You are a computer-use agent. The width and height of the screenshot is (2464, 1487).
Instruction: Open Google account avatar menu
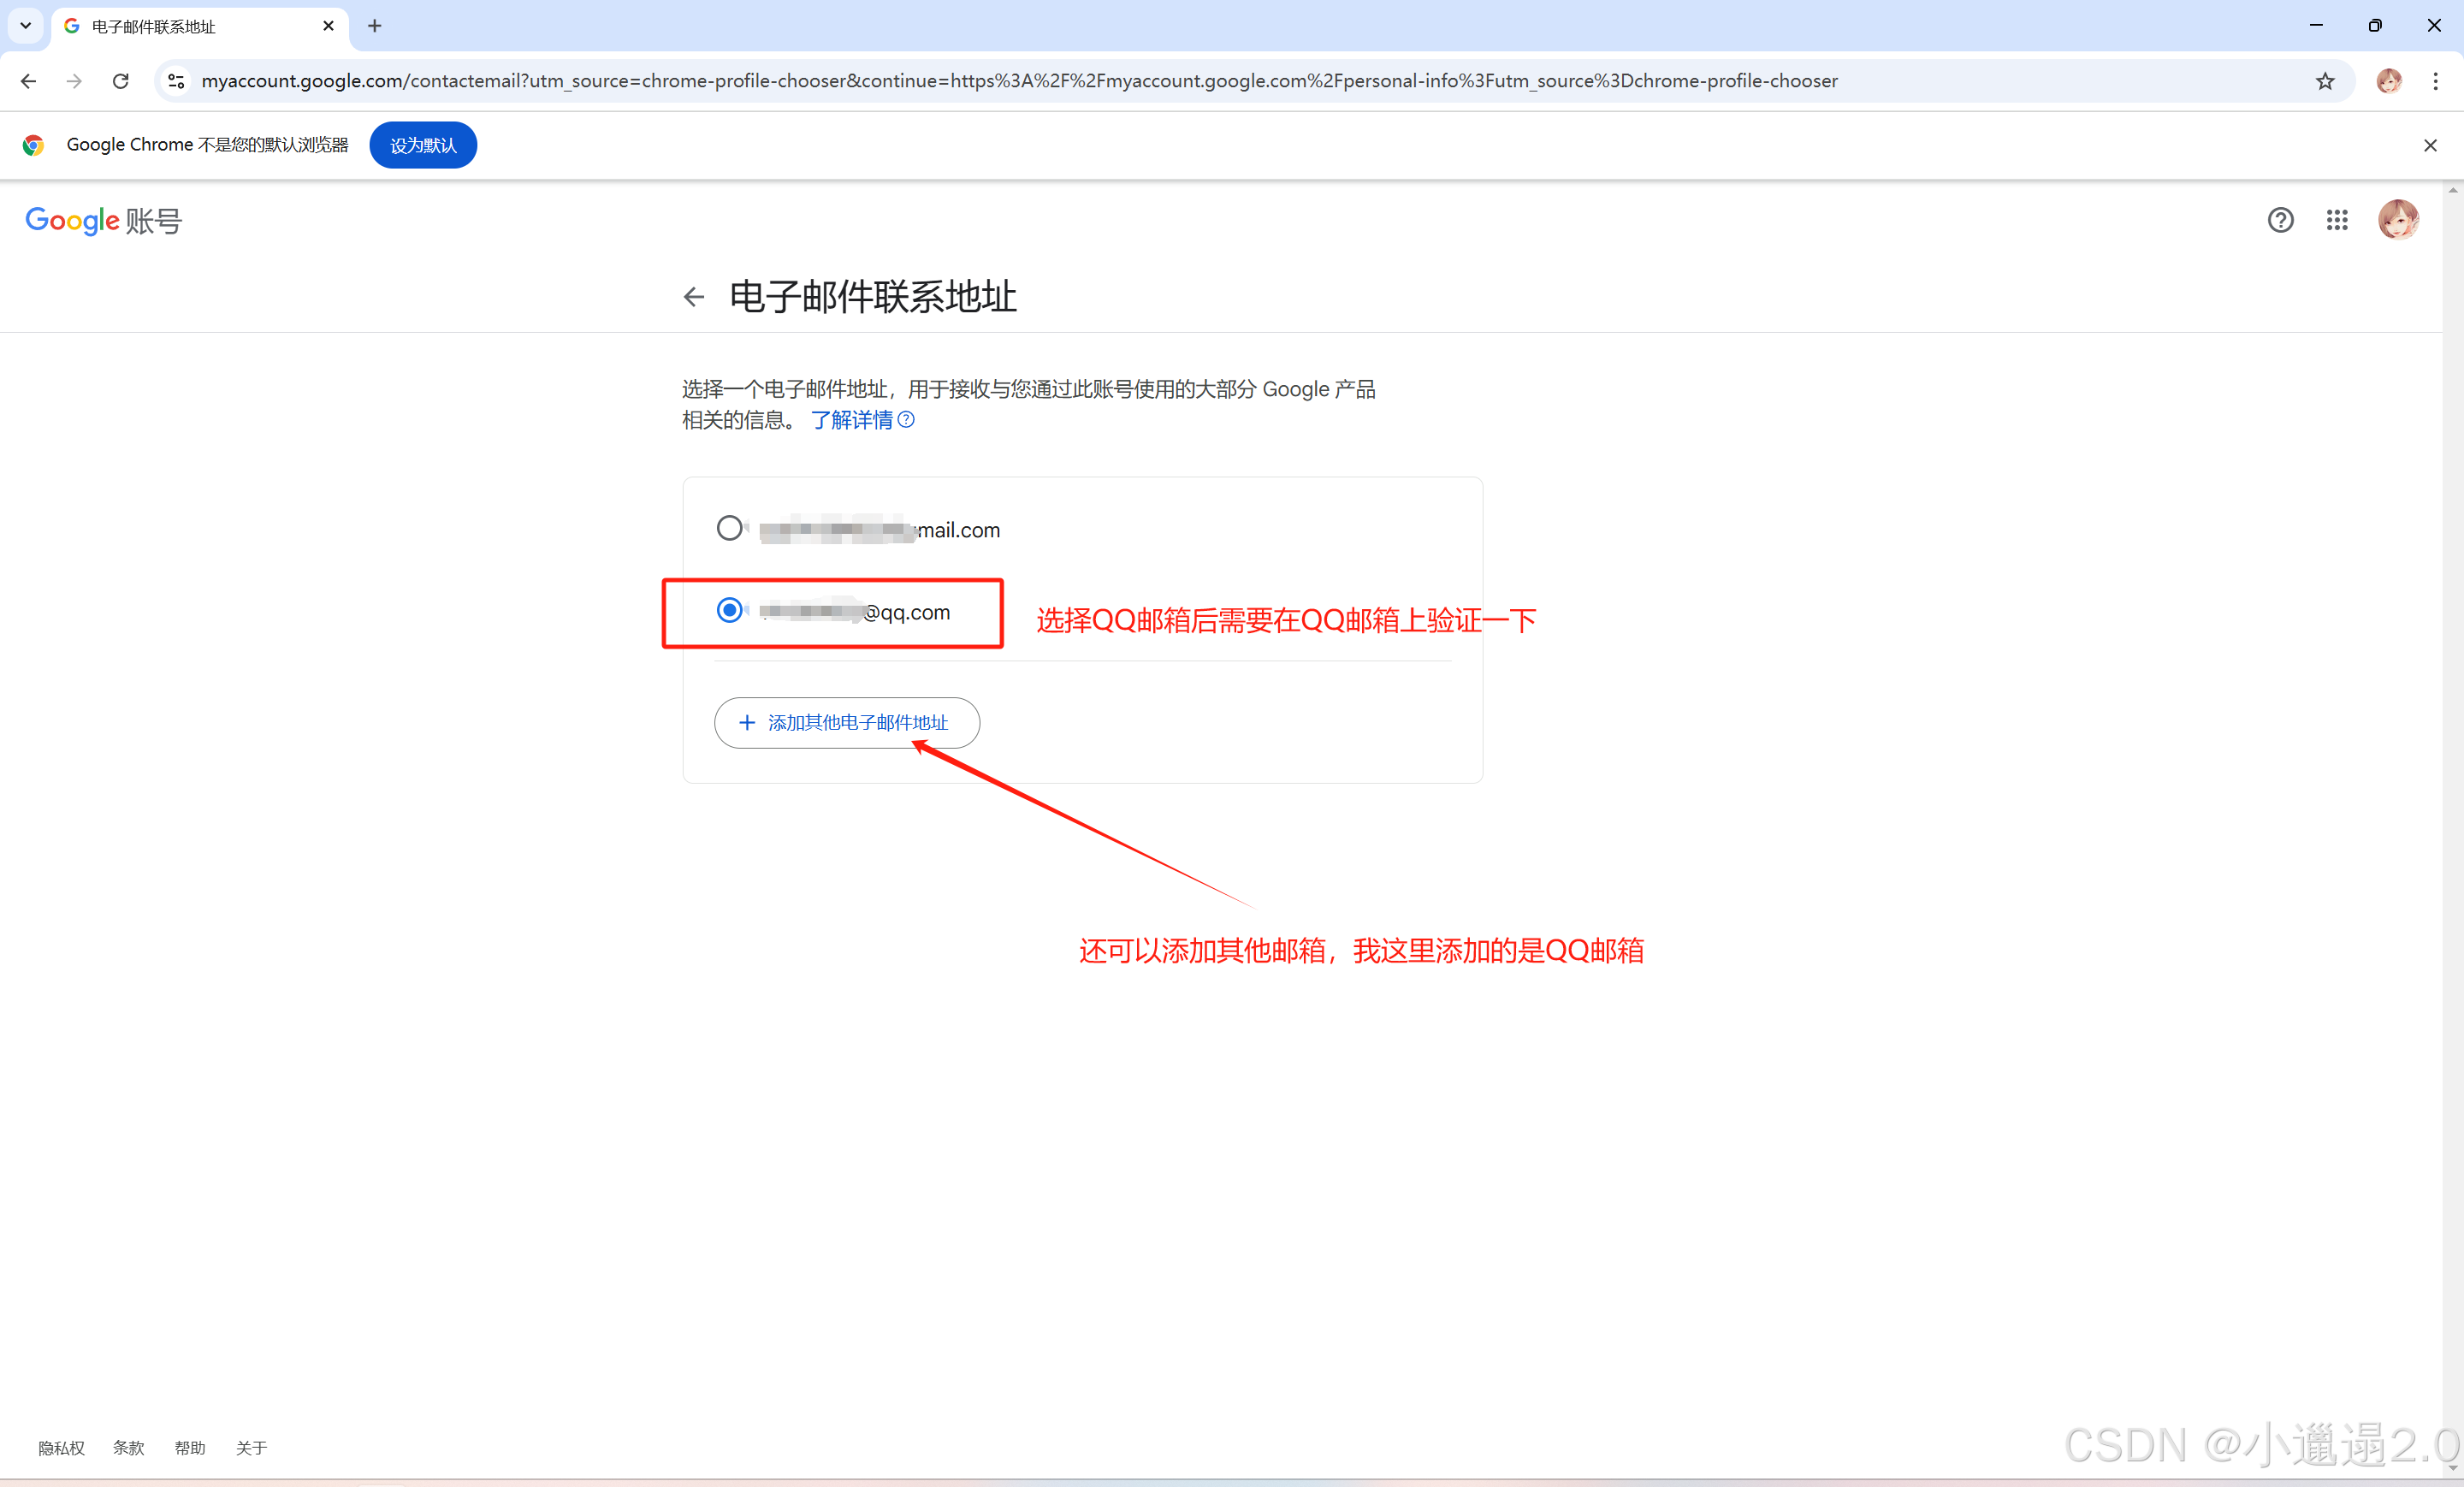pos(2397,220)
